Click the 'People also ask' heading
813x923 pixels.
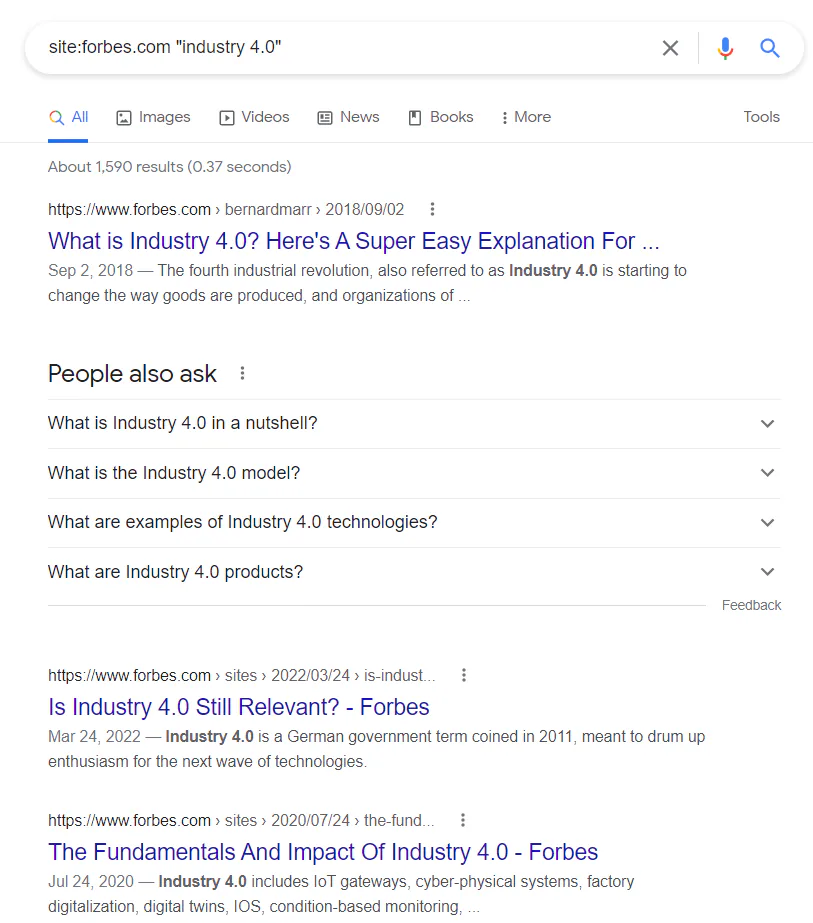(132, 374)
